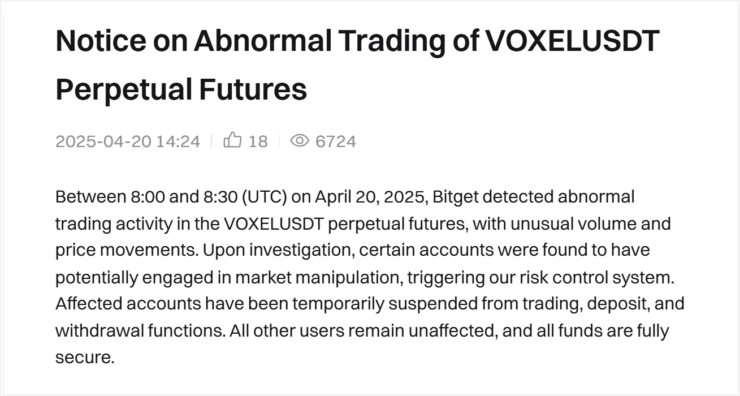Click the word VOXELUSDT in the headline

click(x=572, y=41)
